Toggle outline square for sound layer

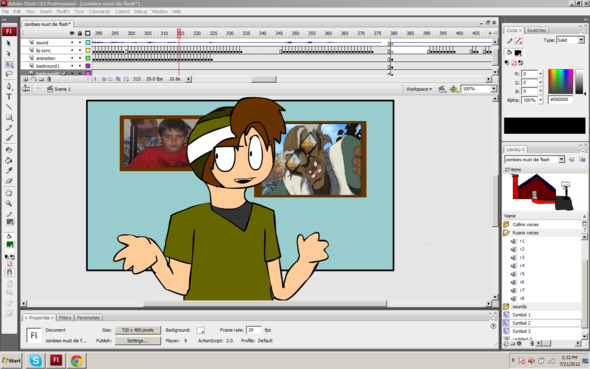coord(88,43)
